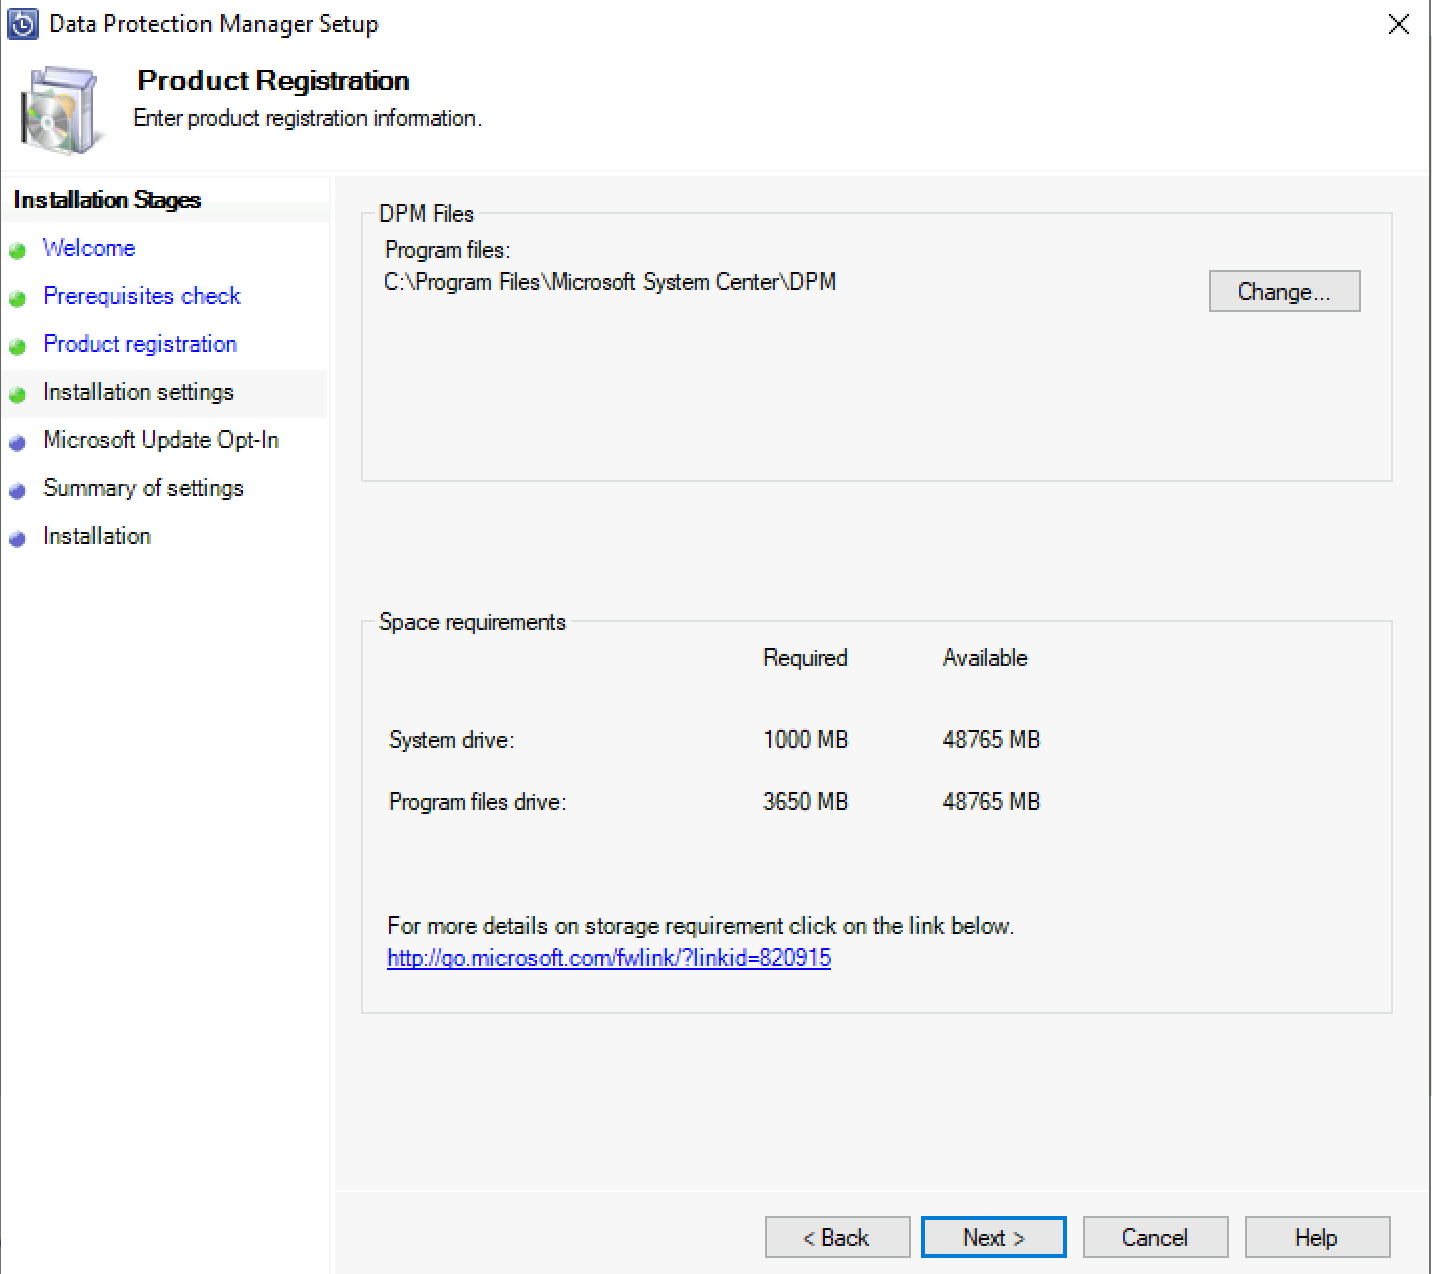The width and height of the screenshot is (1432, 1274).
Task: Click the Available column header
Action: (x=985, y=658)
